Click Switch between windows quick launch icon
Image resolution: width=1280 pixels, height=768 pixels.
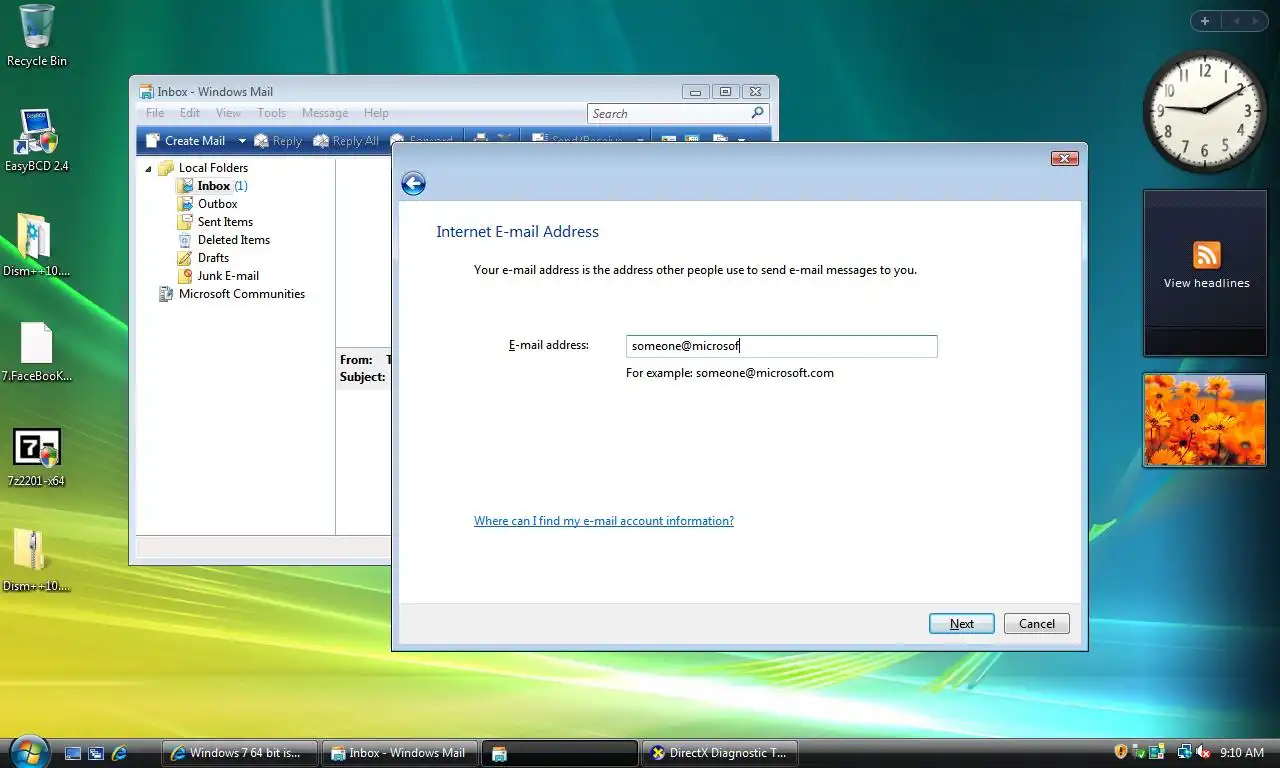(x=96, y=753)
